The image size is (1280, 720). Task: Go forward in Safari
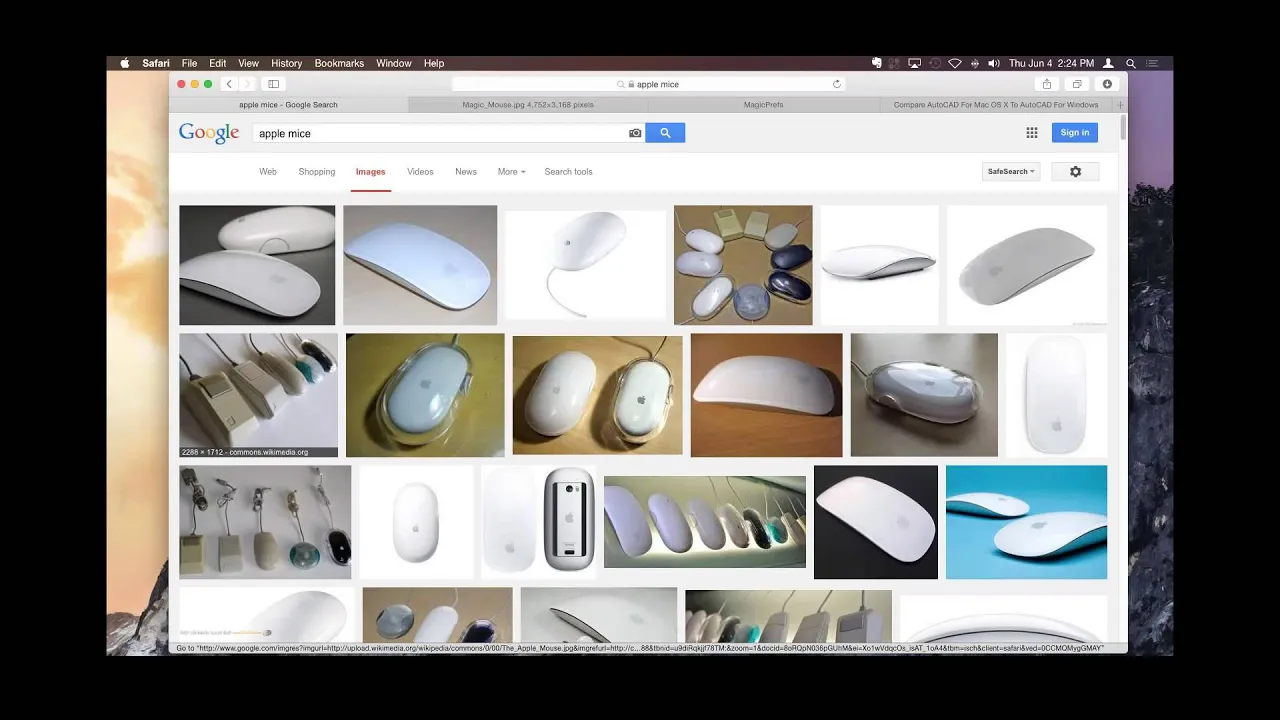247,84
